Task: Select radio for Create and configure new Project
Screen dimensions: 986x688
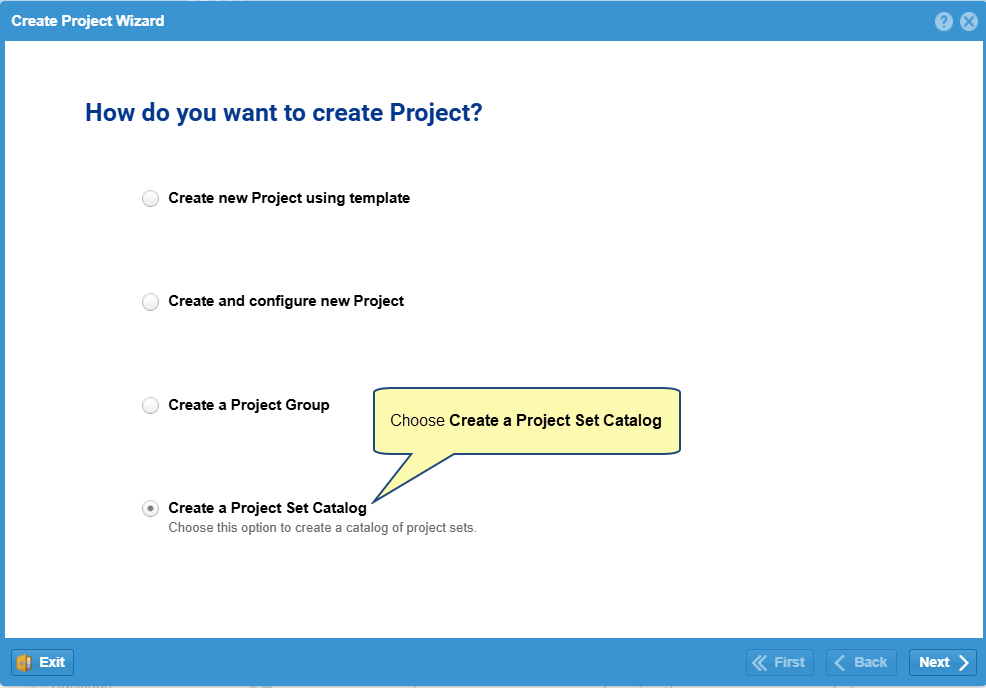Action: pos(150,302)
